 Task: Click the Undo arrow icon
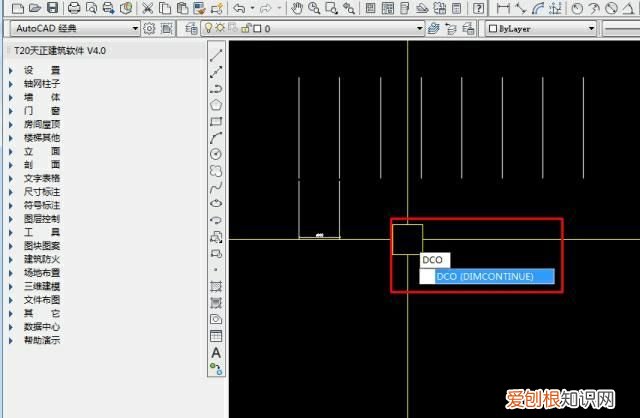point(239,8)
